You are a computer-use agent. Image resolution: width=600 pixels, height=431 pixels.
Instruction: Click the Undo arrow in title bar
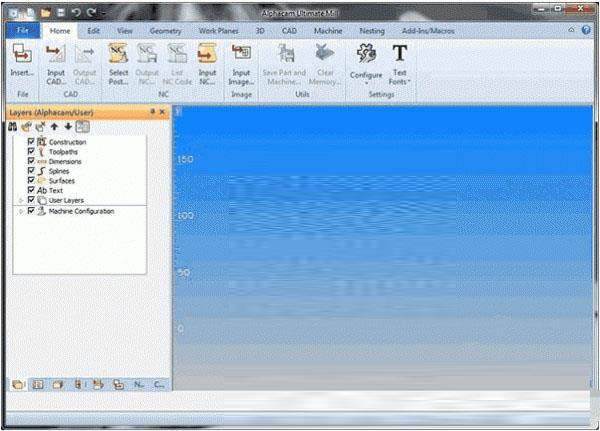click(76, 13)
